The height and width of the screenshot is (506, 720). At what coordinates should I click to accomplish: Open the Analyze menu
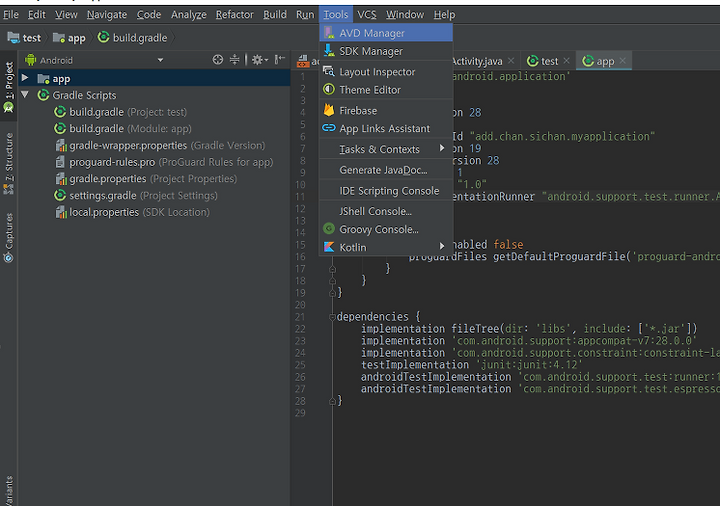pos(189,15)
